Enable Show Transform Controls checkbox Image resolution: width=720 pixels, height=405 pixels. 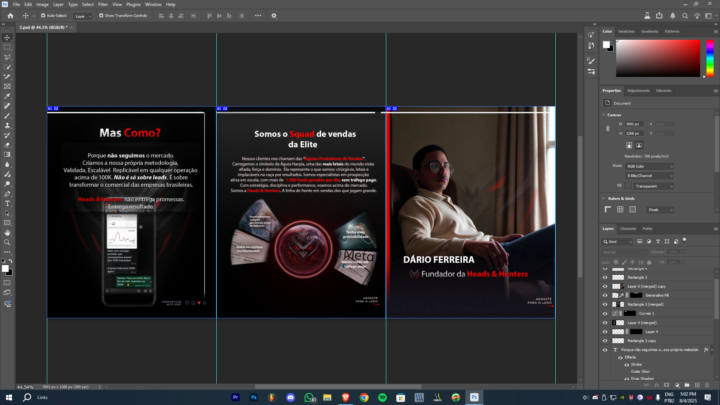pos(102,16)
